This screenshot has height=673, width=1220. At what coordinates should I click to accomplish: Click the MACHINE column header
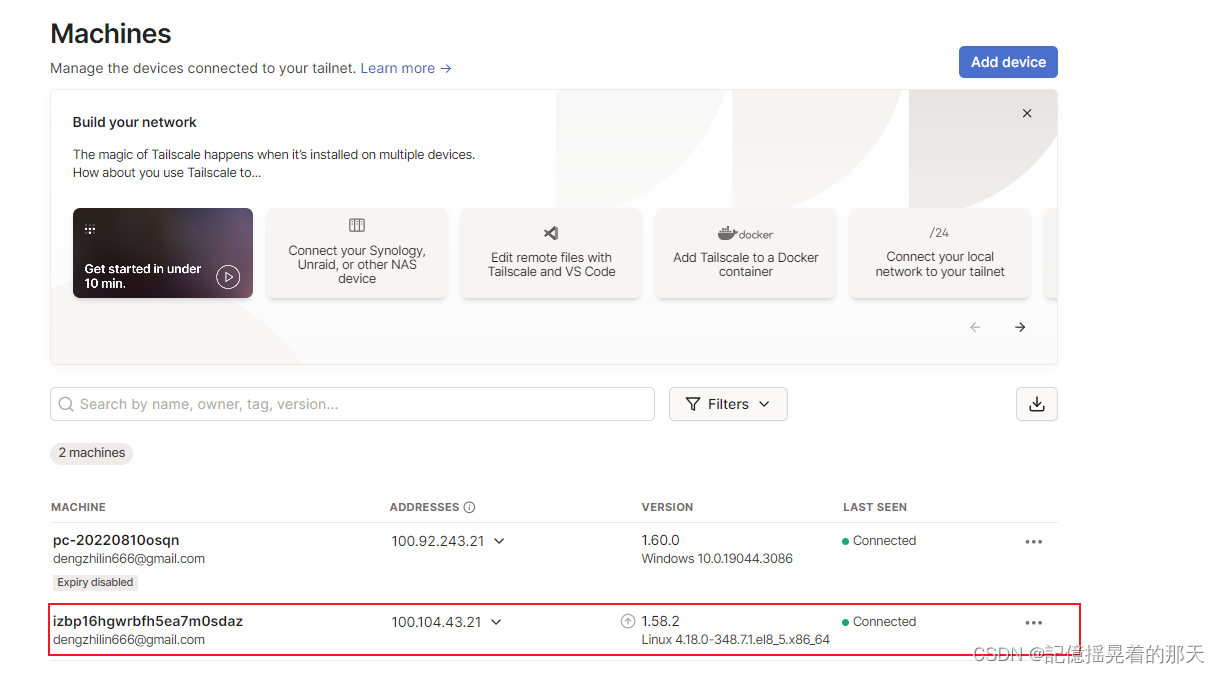click(x=78, y=507)
